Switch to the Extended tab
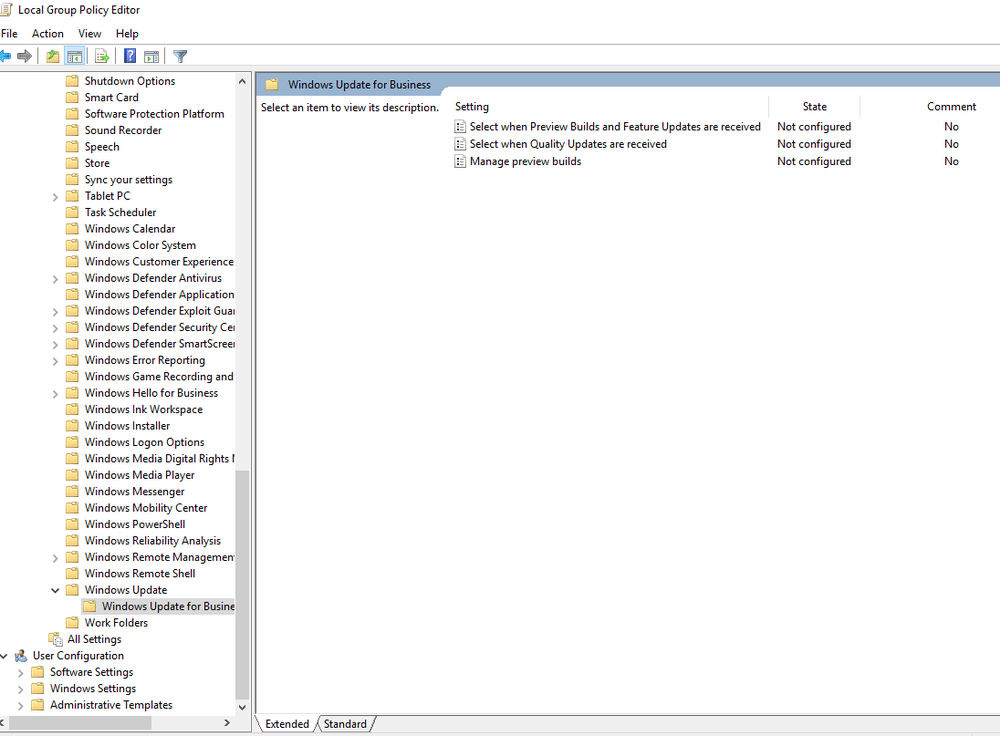The width and height of the screenshot is (1000, 736). point(287,724)
